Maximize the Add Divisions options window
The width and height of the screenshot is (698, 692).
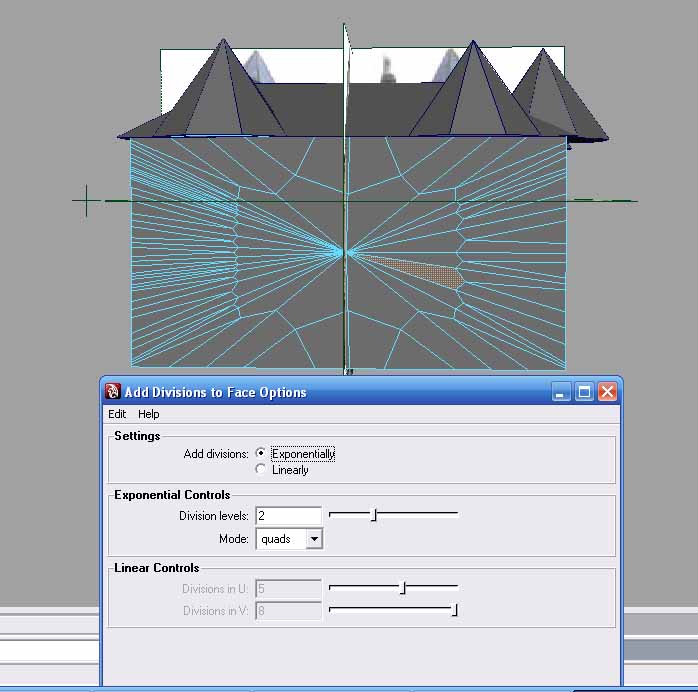click(584, 392)
